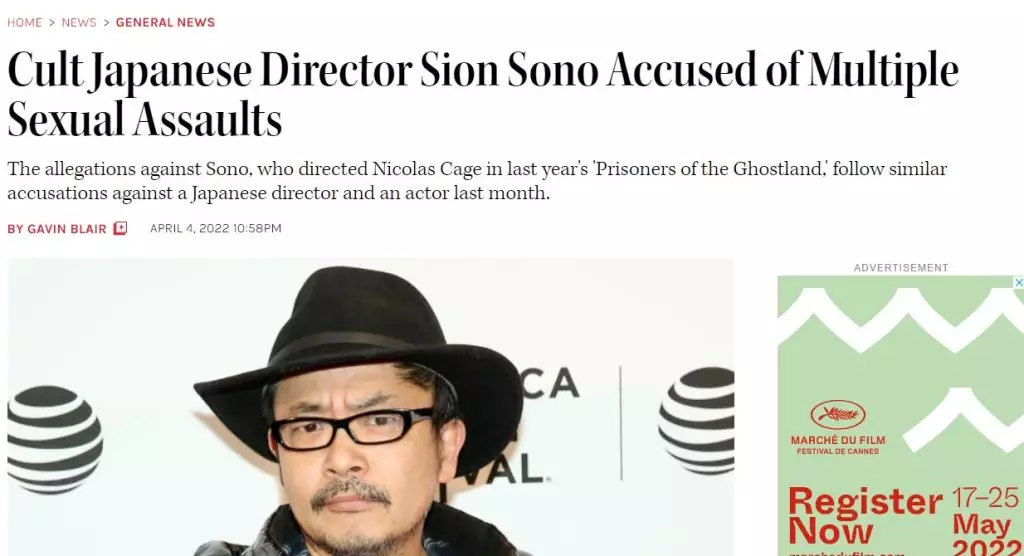Click the 17–25 May 2022 ad dates
This screenshot has width=1024, height=556.
985,521
